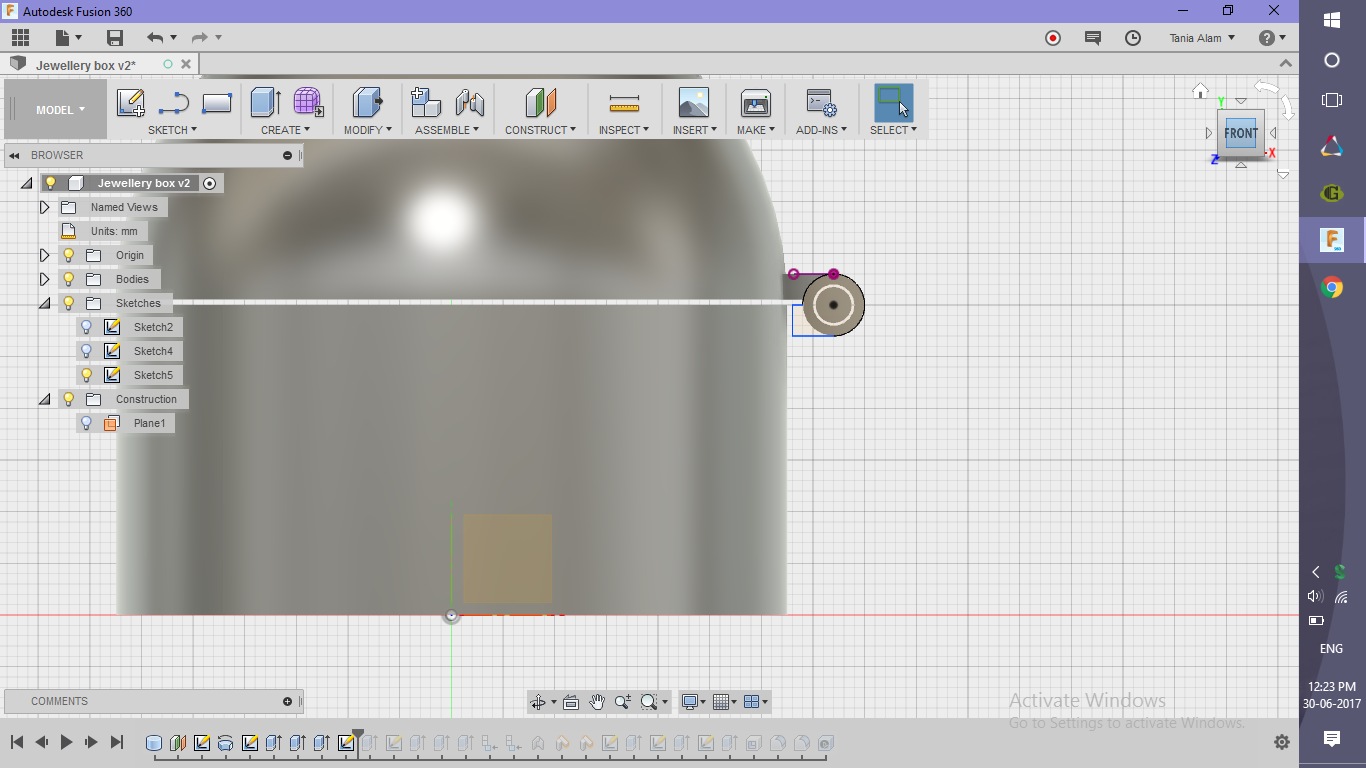
Task: Toggle Jewellery box v2 root visibility bulb
Action: [x=50, y=183]
